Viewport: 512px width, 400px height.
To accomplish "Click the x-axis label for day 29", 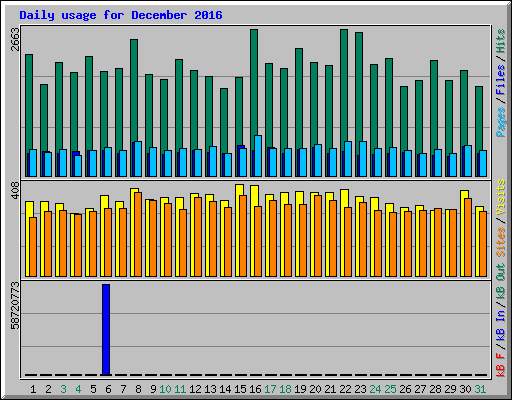I will coord(450,389).
